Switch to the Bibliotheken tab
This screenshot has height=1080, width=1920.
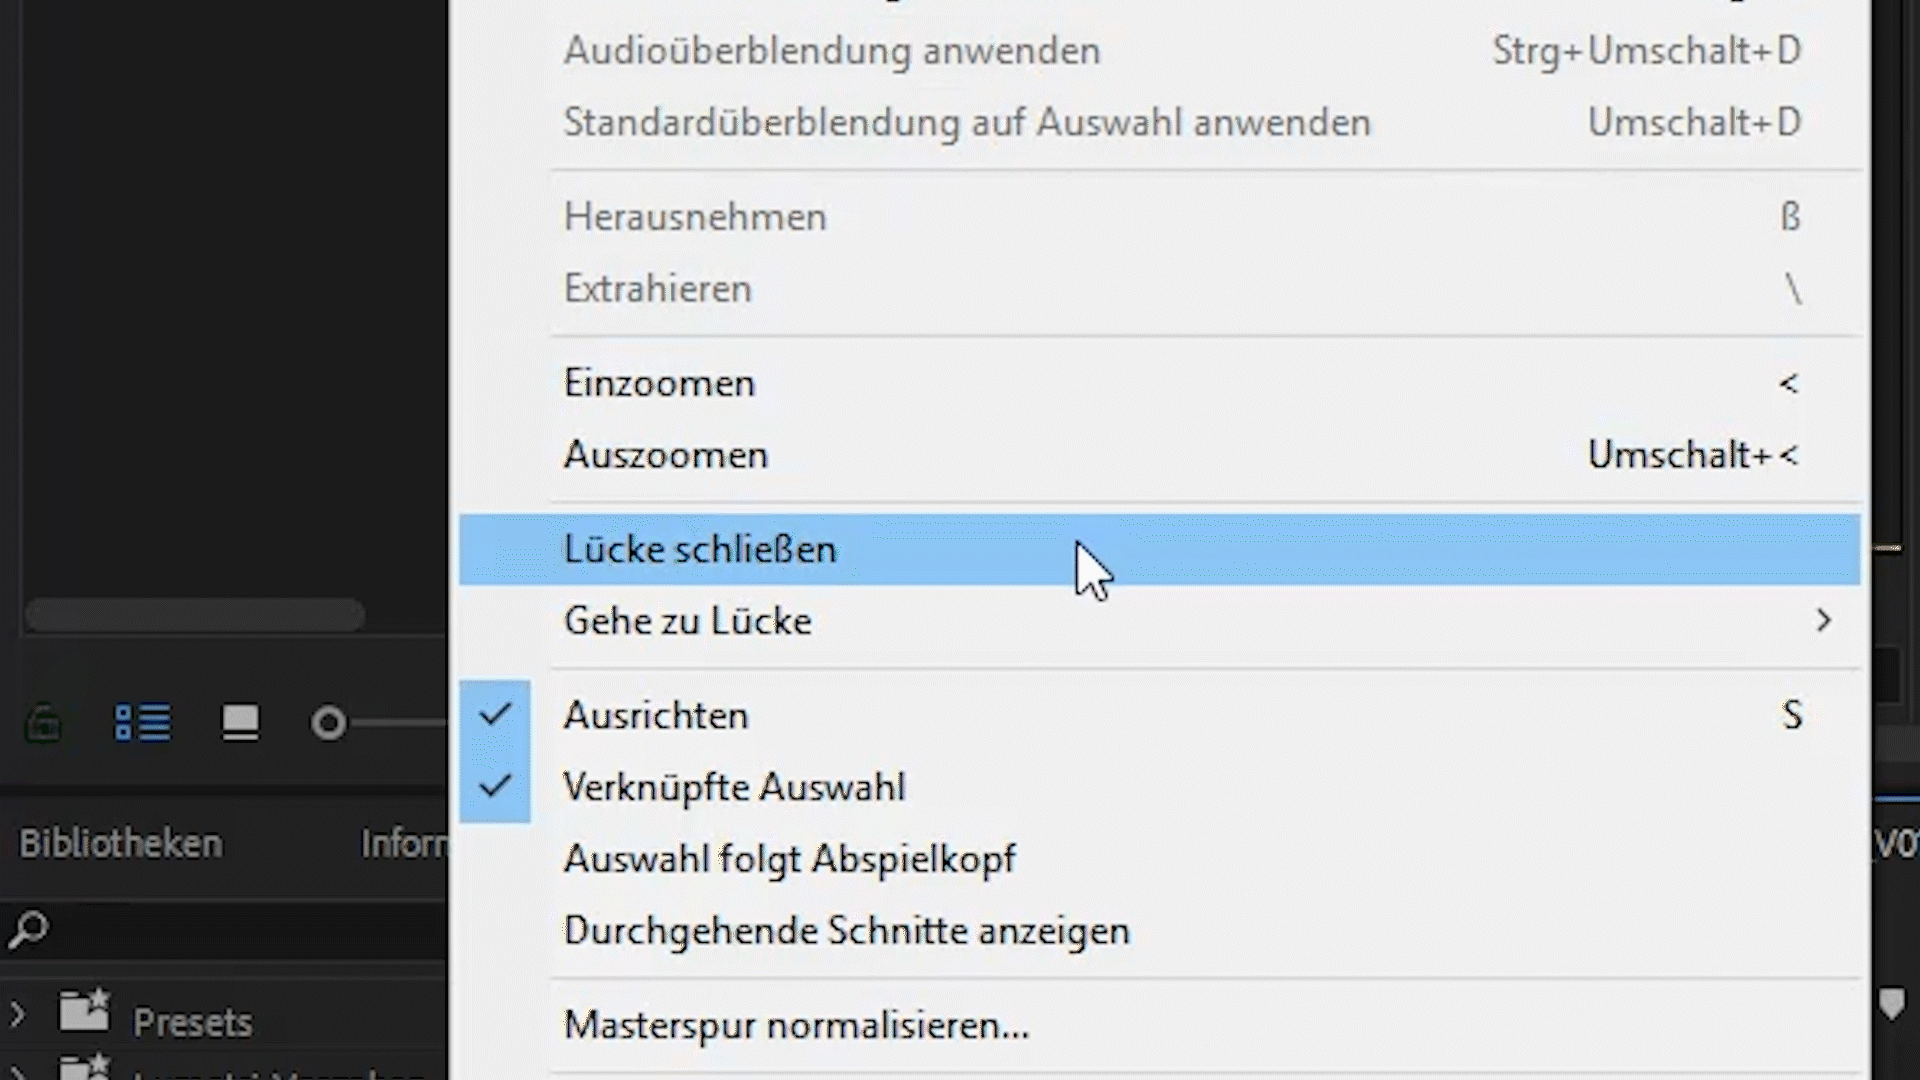tap(121, 844)
